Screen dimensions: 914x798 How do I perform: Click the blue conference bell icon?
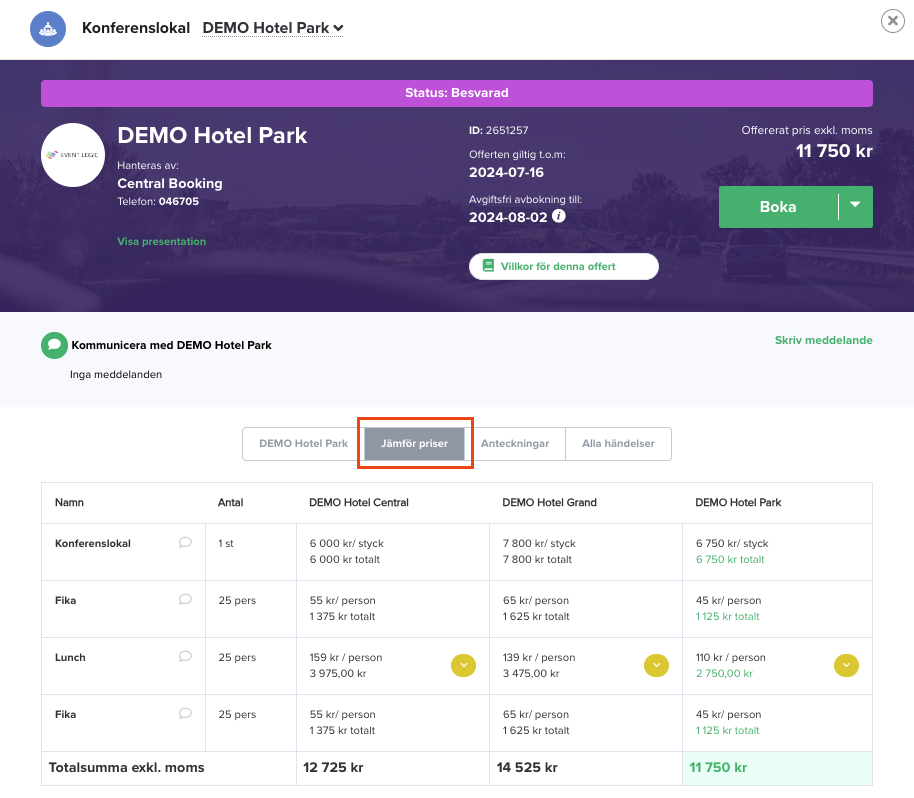[x=48, y=29]
